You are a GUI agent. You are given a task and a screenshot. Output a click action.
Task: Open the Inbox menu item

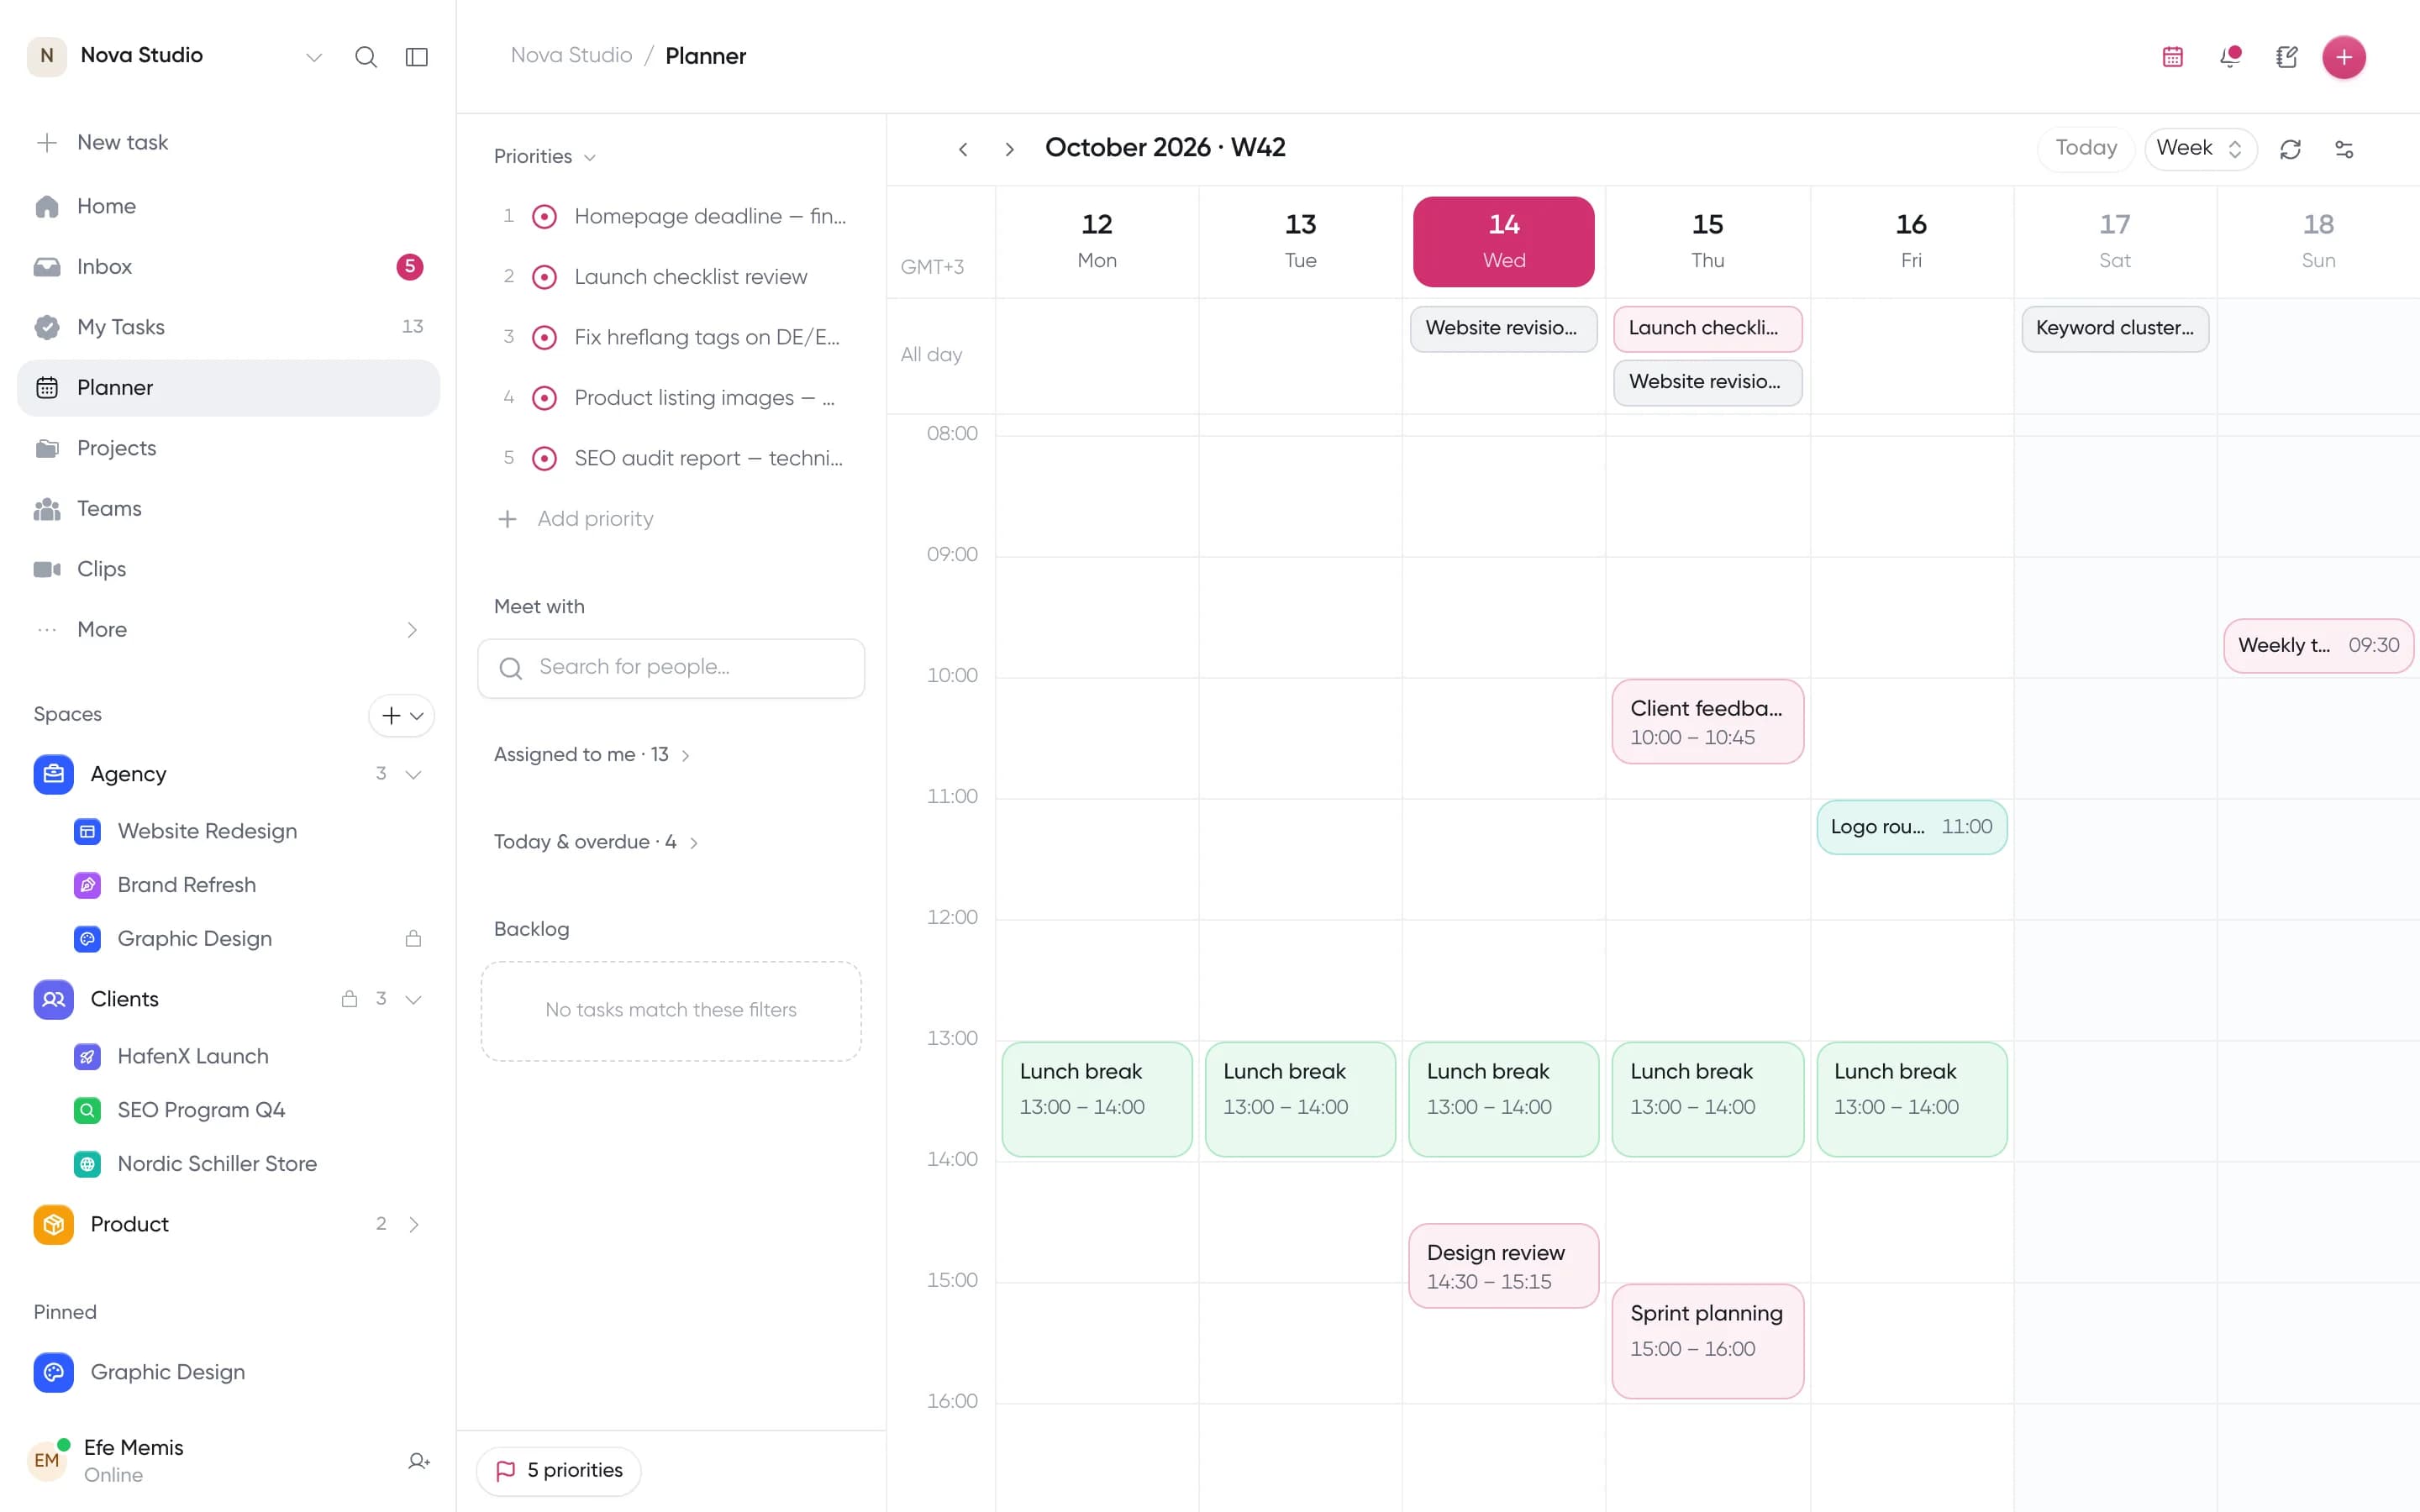click(x=228, y=266)
